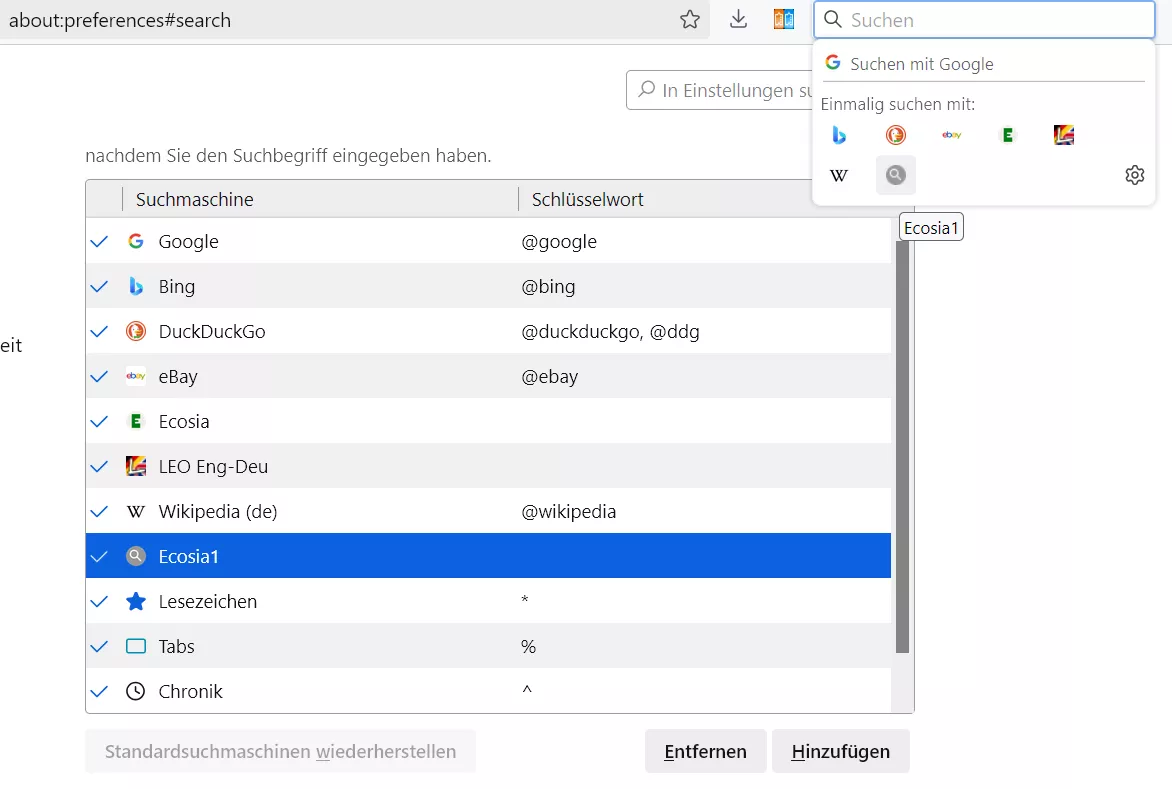Toggle the DuckDuckGo row checkmark

point(99,332)
